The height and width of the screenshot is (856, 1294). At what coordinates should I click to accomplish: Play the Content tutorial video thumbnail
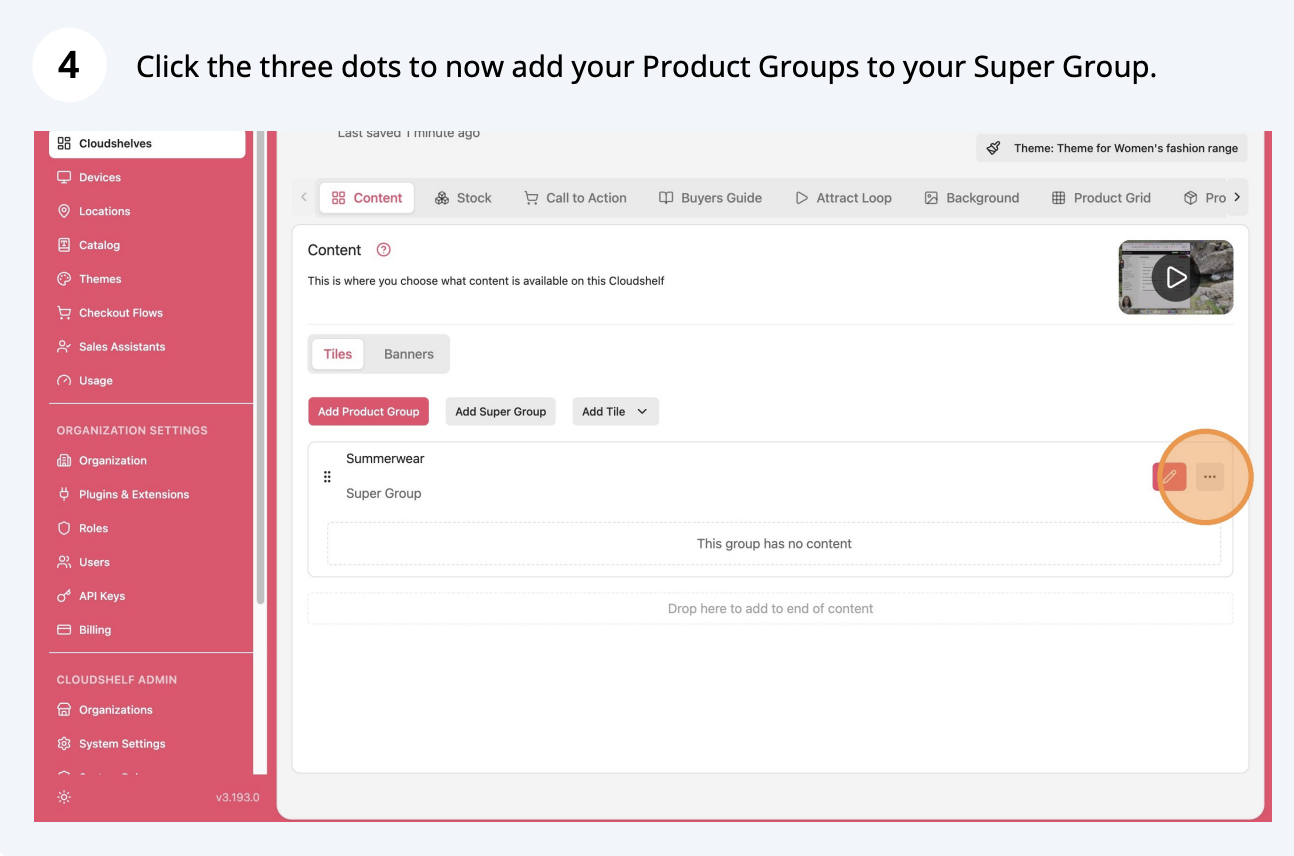pos(1175,277)
